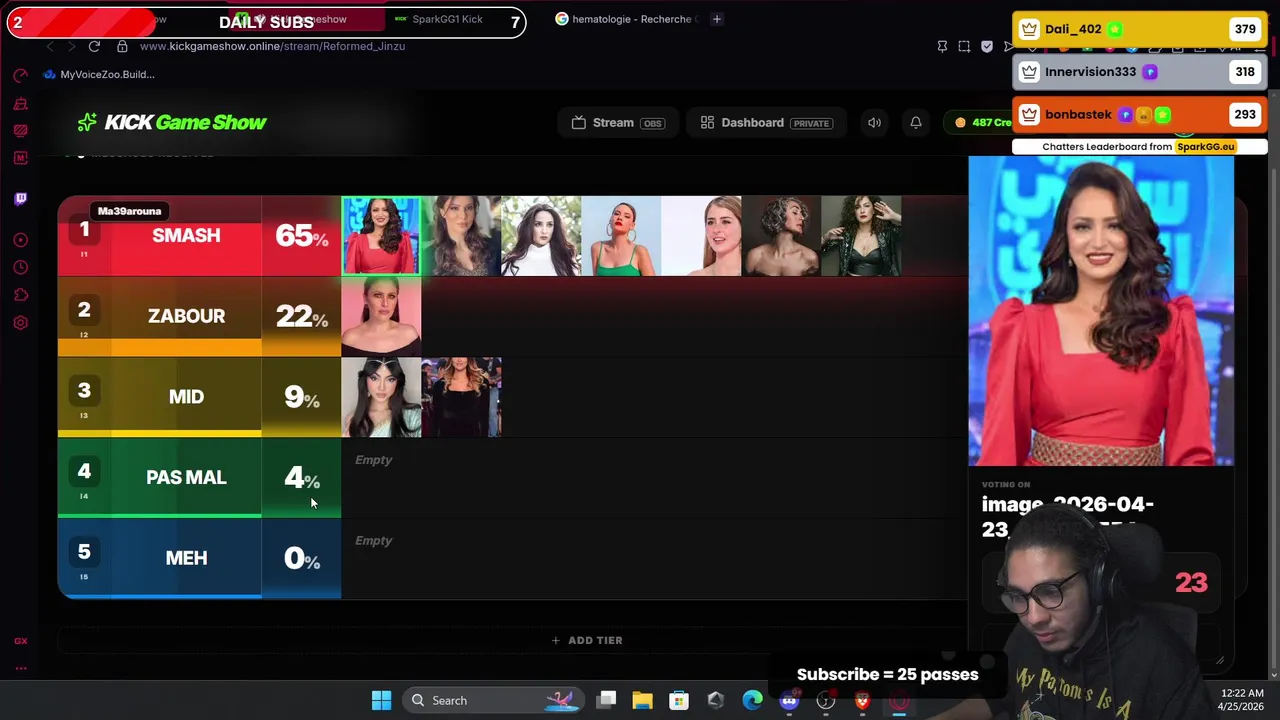The image size is (1280, 720).
Task: Select the second thumbnail in MID row
Action: click(x=461, y=397)
